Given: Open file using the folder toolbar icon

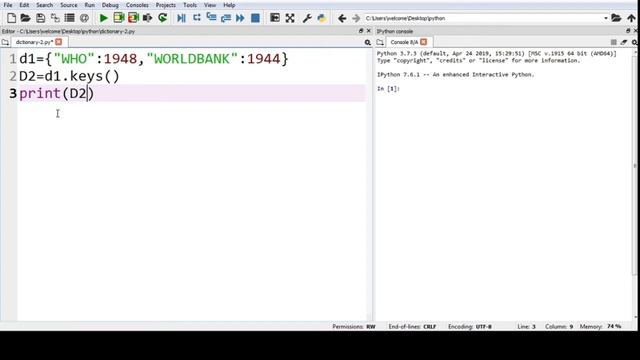Looking at the screenshot, I should click(25, 18).
